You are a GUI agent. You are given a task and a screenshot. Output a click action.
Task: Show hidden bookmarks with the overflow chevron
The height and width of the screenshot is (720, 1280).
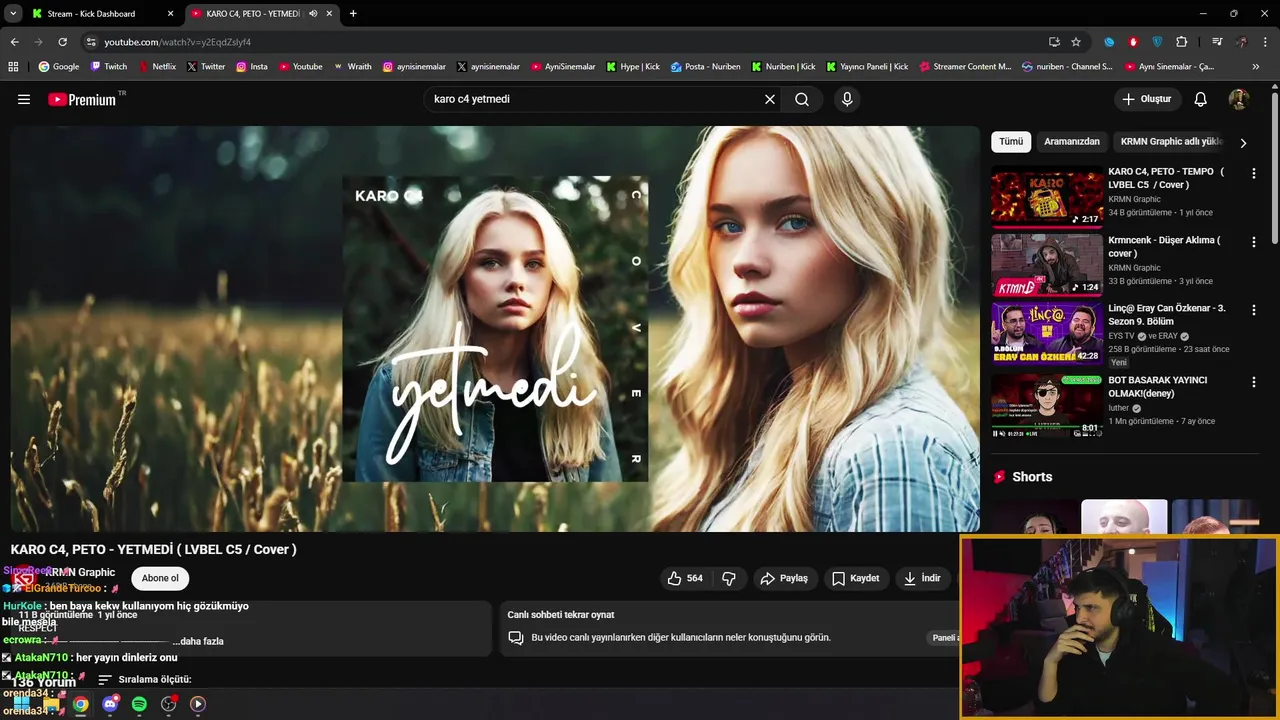(1257, 67)
